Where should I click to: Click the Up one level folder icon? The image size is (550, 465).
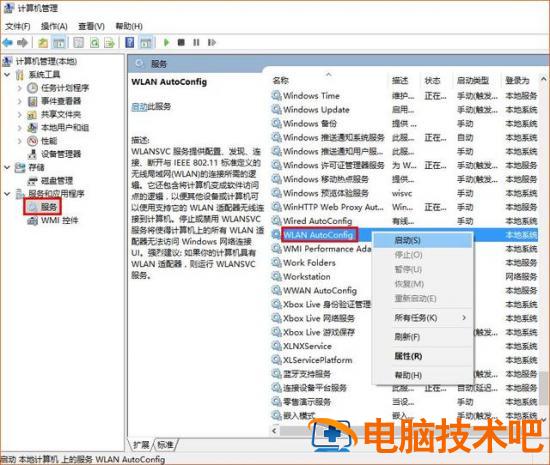tap(43, 43)
